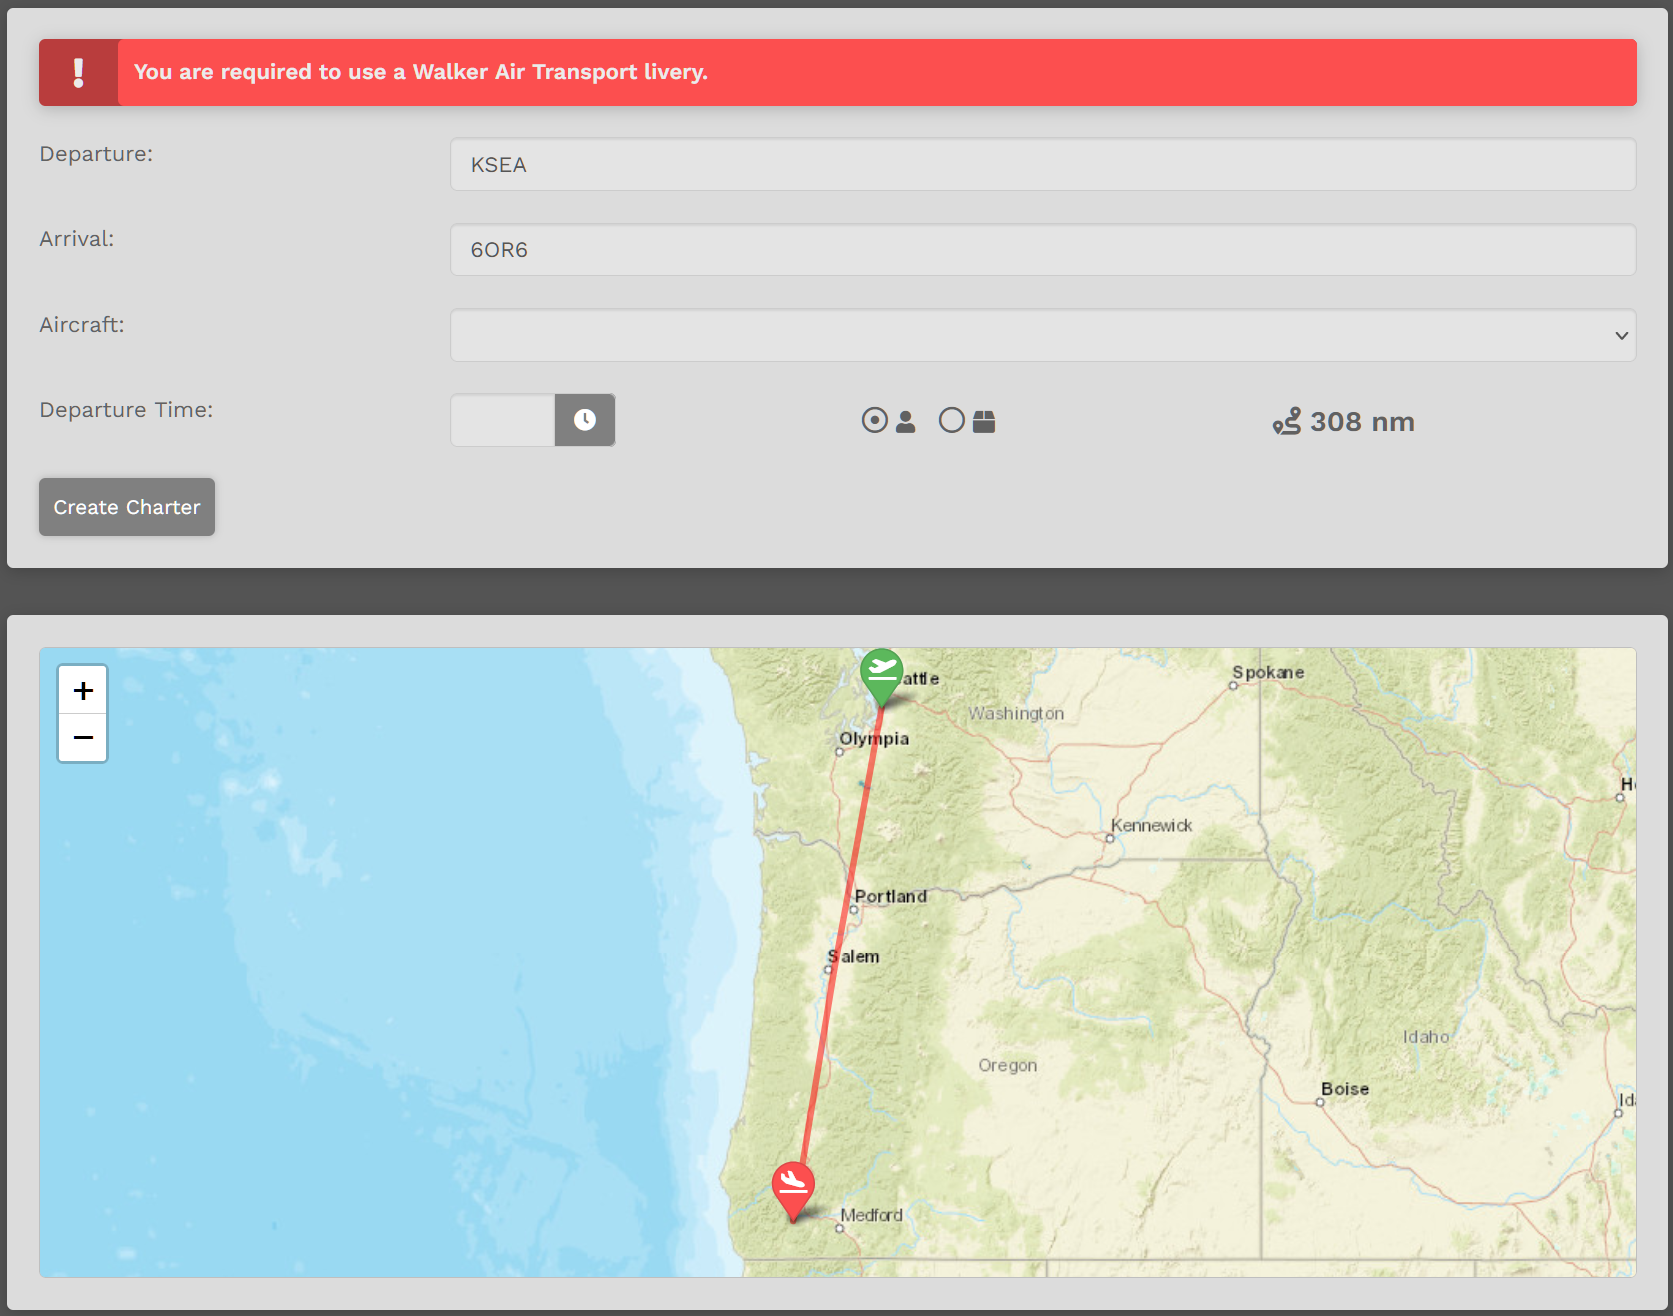The width and height of the screenshot is (1673, 1316).
Task: Click the Create Charter button
Action: pos(127,507)
